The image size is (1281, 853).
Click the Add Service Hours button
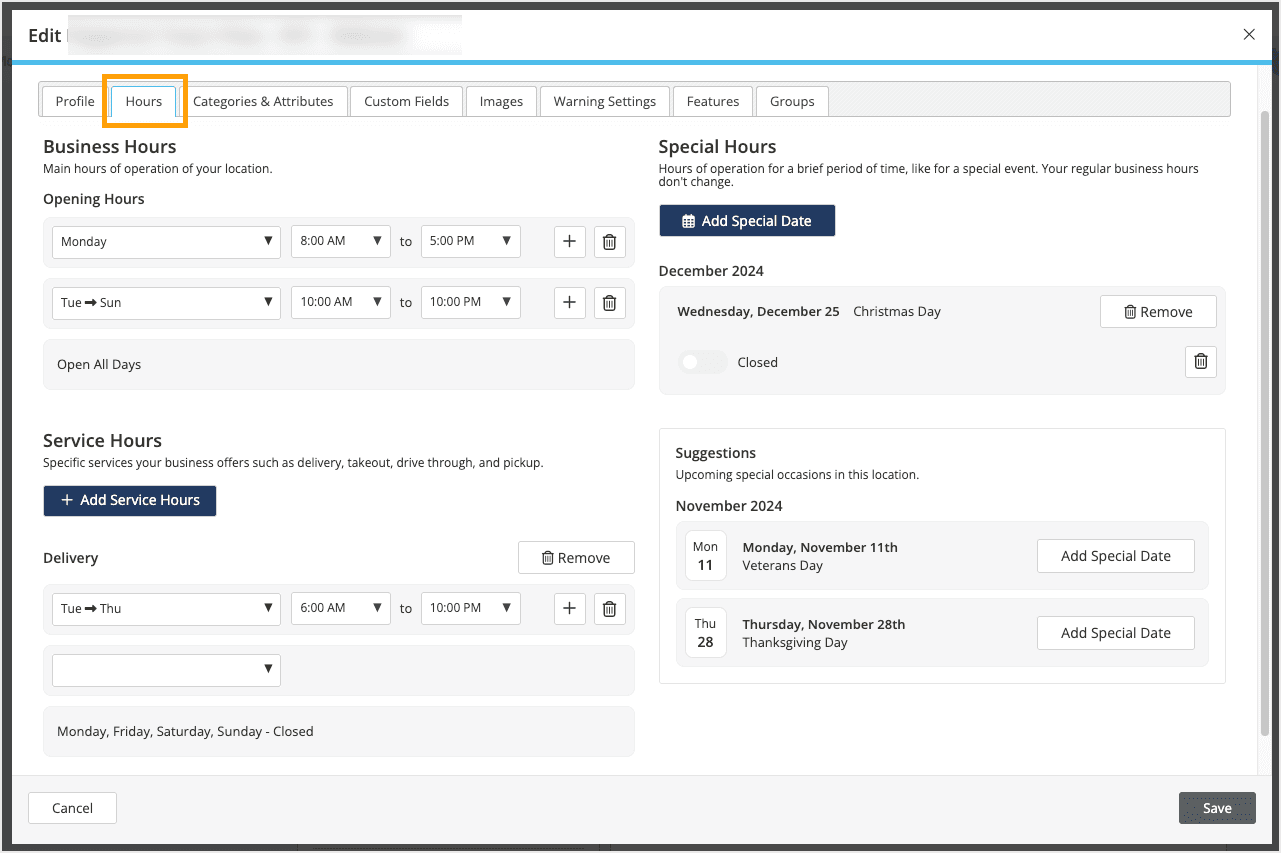(130, 500)
